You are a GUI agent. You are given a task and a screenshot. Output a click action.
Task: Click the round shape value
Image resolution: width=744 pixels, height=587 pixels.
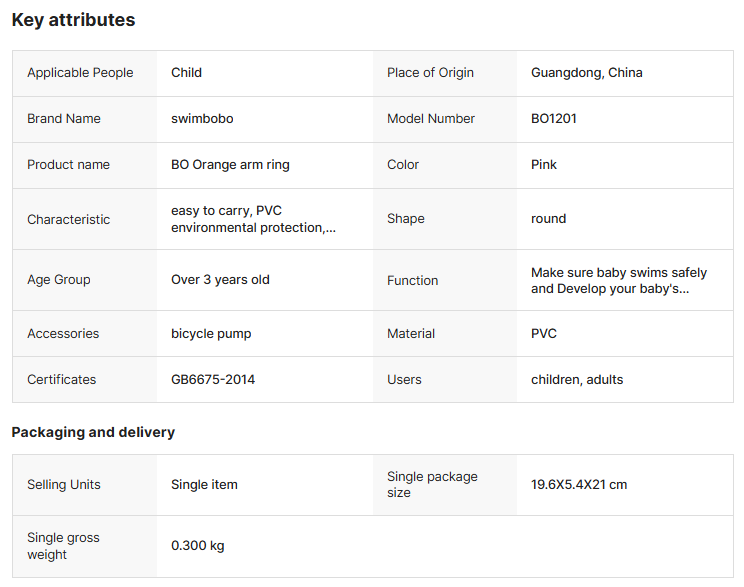(x=548, y=219)
